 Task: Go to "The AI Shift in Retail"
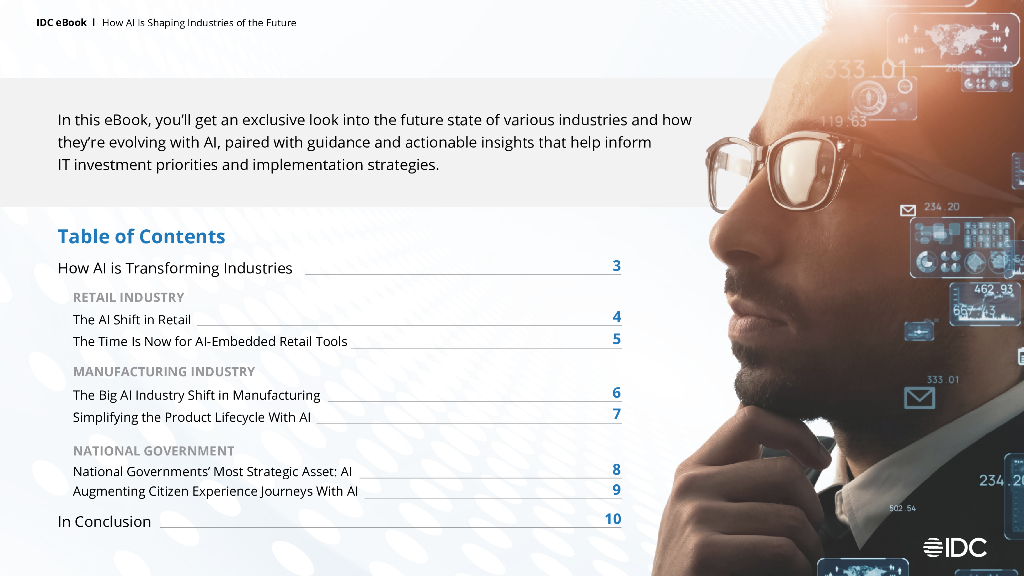(132, 320)
